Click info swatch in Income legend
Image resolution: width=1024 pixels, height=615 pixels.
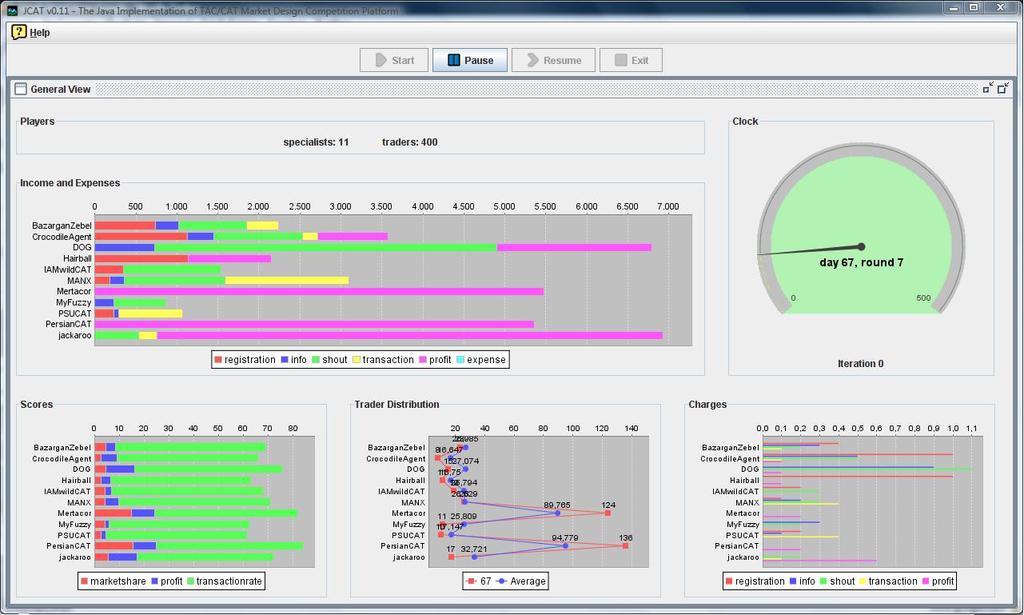coord(285,360)
